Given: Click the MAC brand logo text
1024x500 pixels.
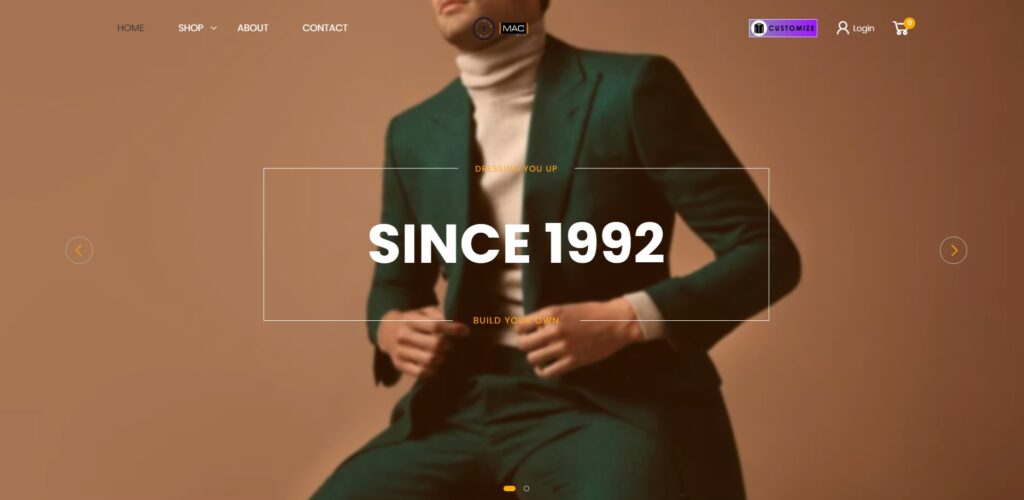Looking at the screenshot, I should (514, 28).
